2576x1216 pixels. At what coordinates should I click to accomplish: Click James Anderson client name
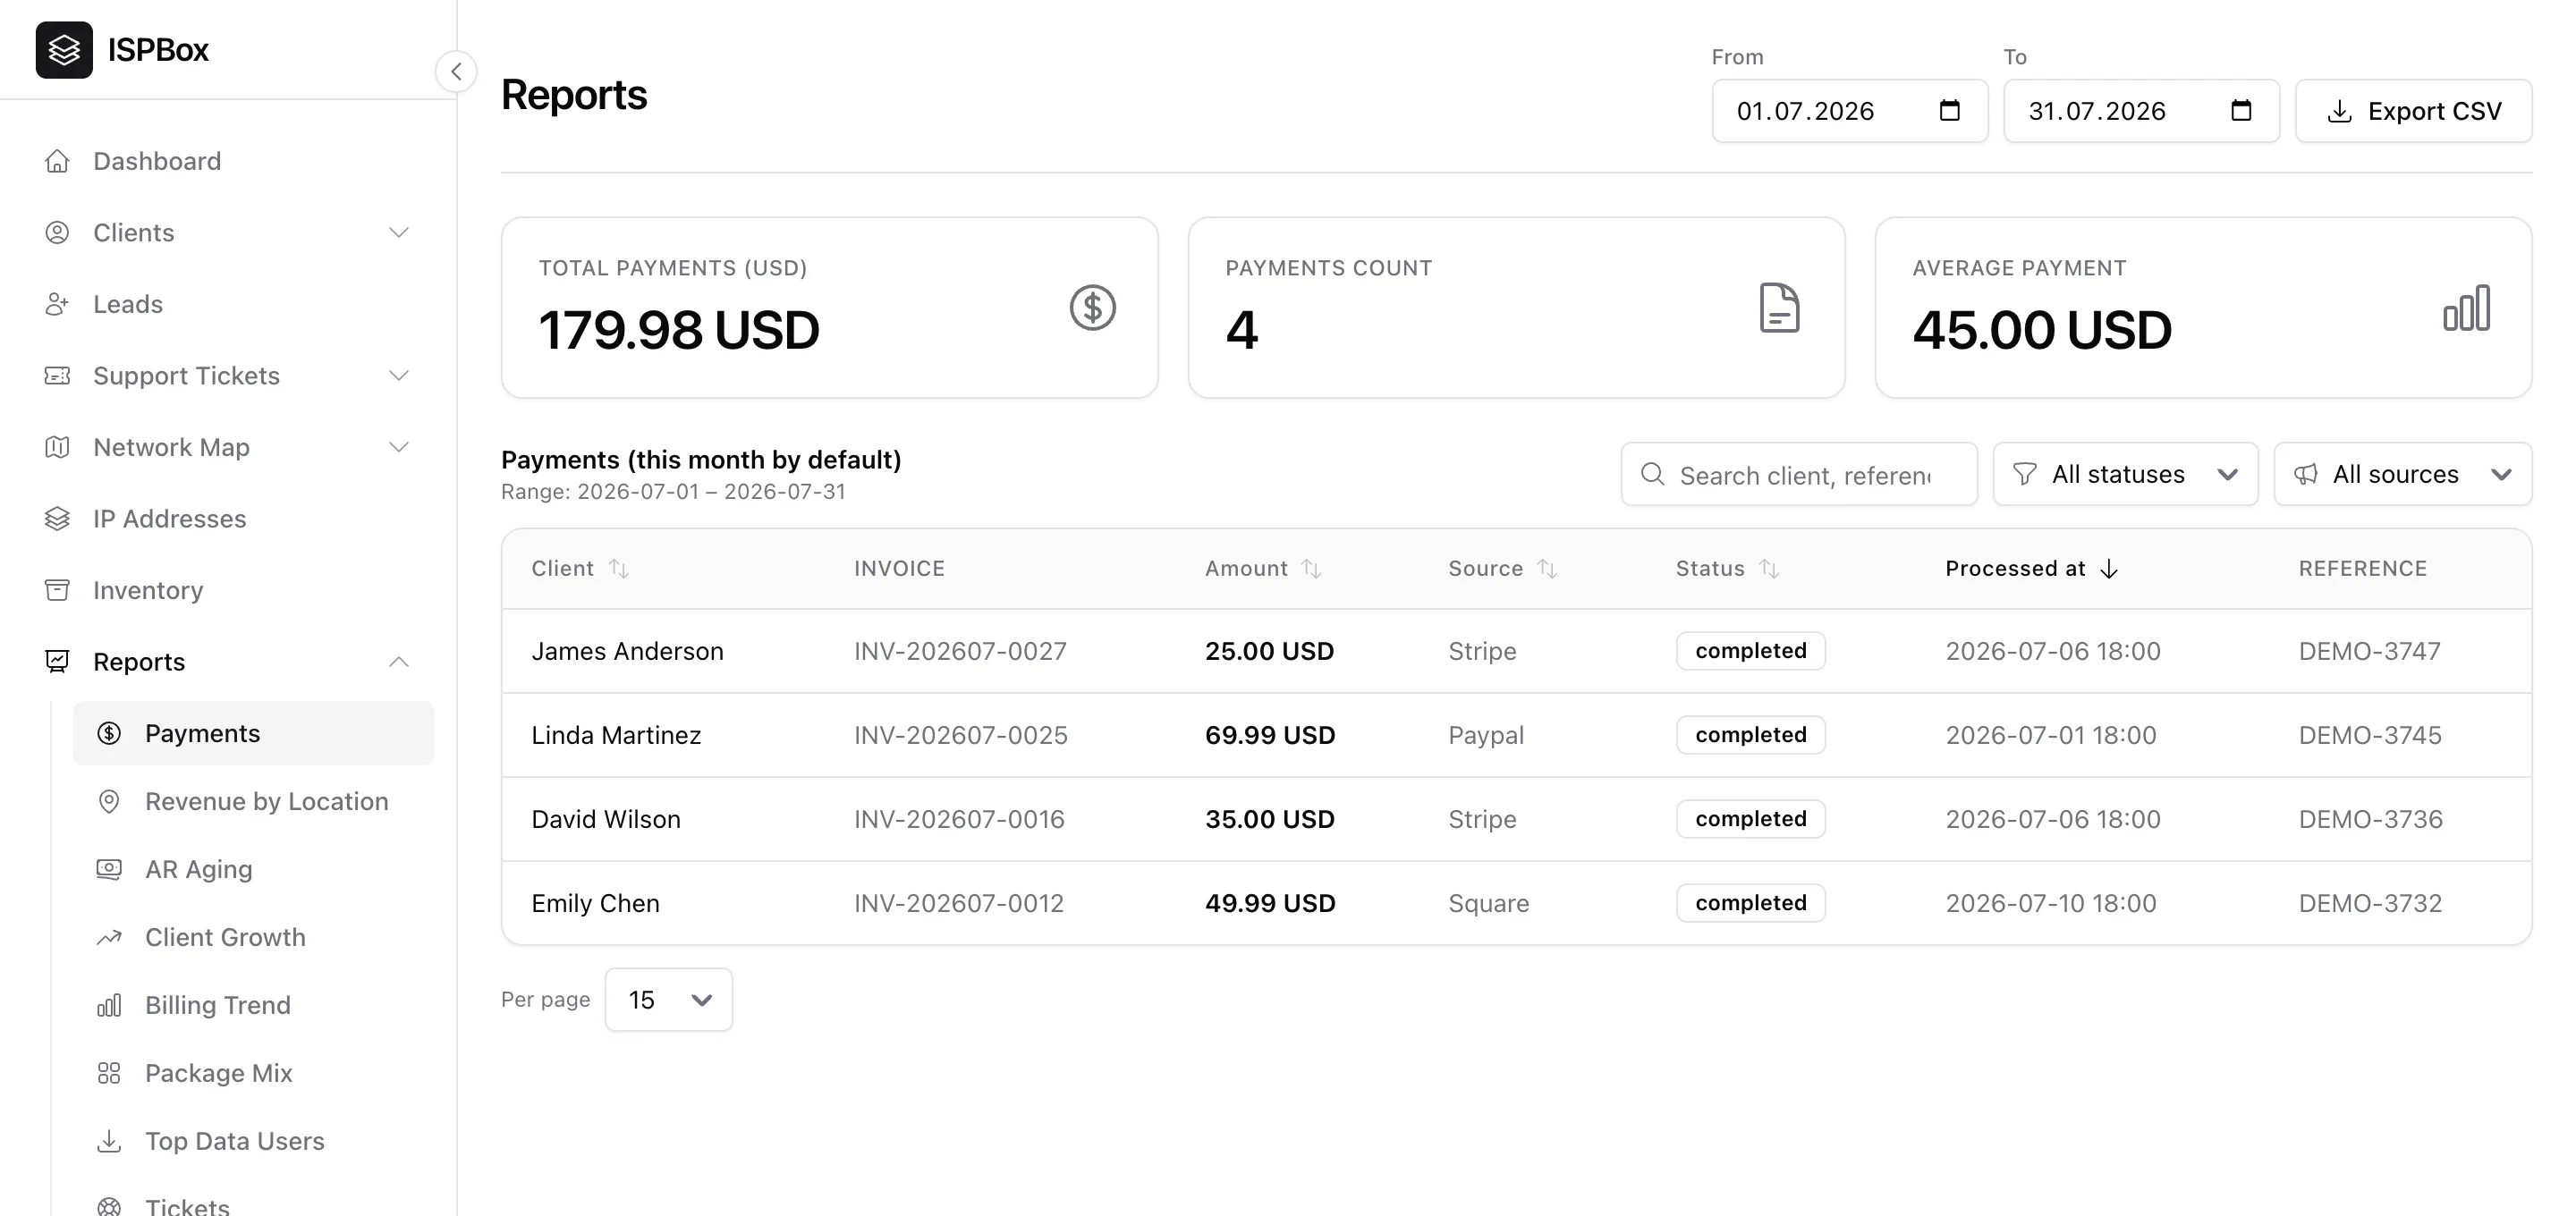tap(627, 651)
